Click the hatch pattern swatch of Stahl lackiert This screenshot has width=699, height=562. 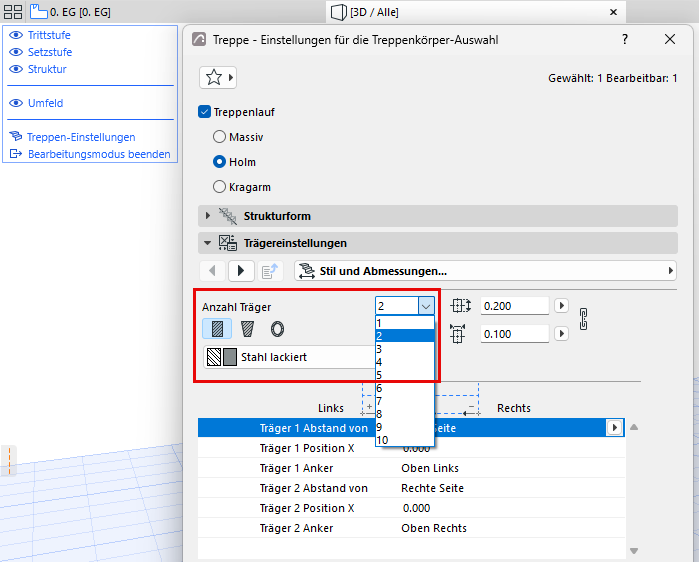point(214,357)
